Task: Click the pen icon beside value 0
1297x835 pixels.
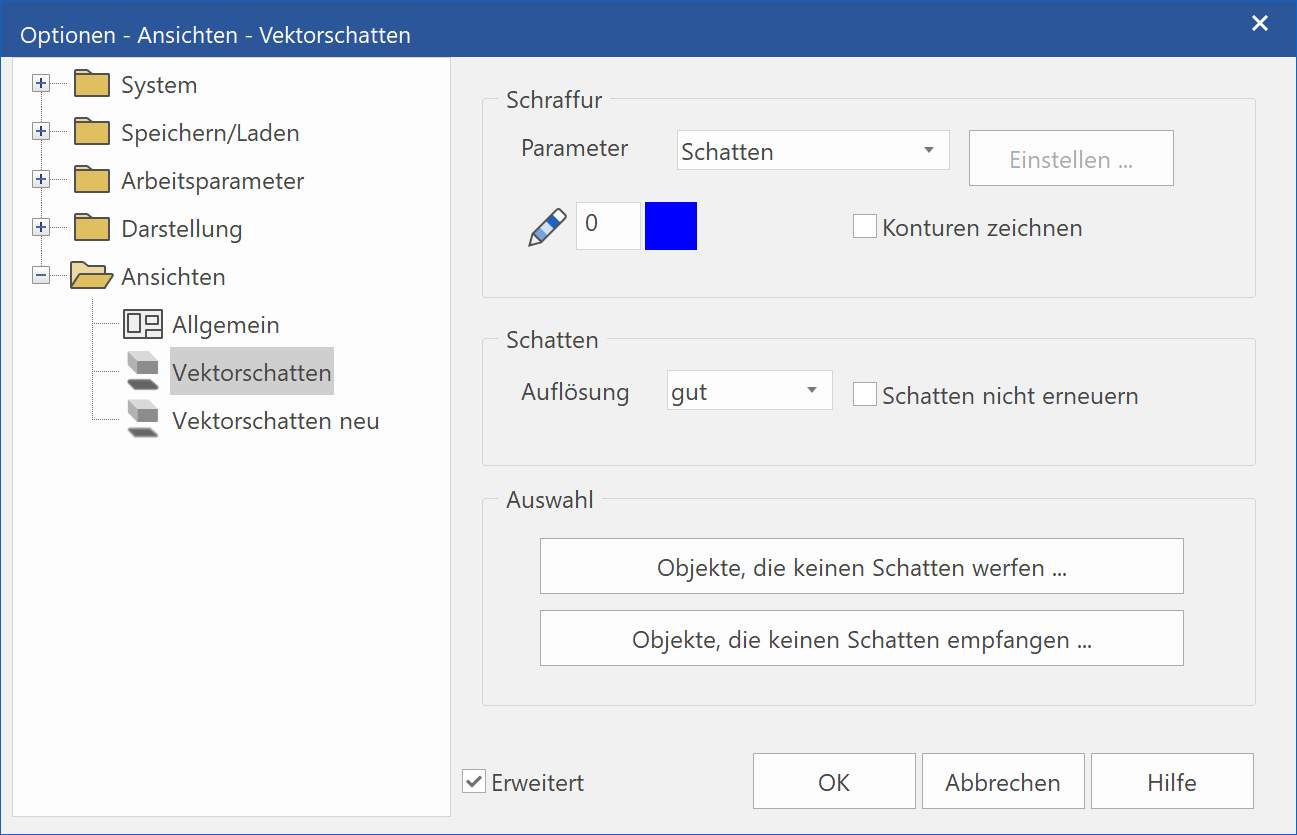Action: click(x=546, y=227)
